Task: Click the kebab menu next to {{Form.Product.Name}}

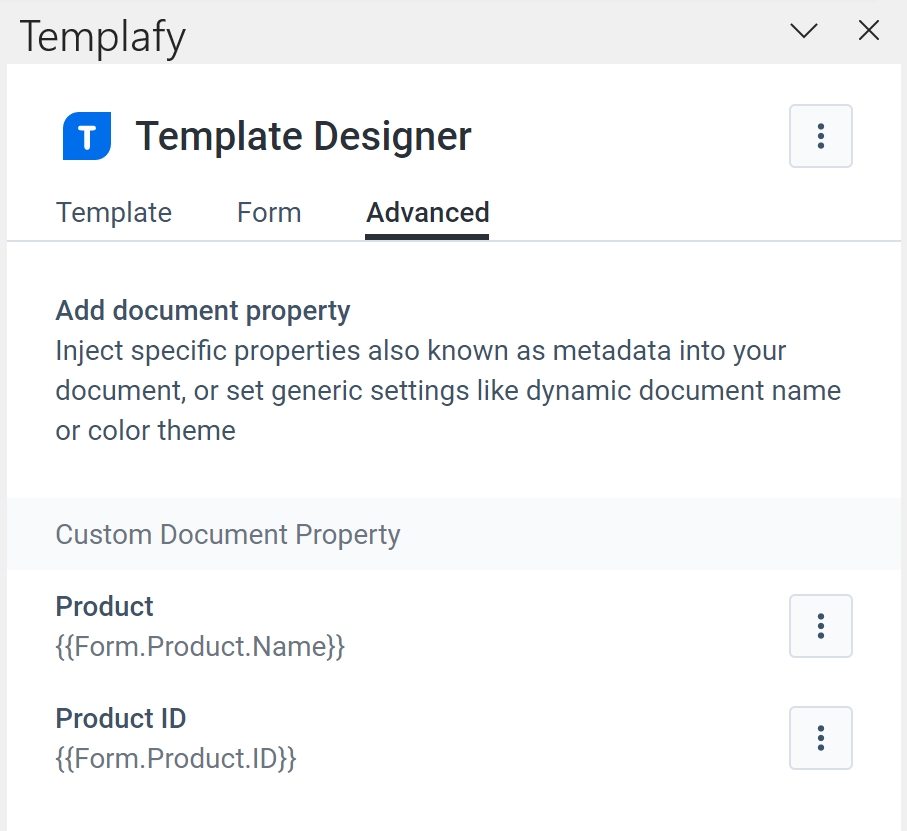Action: point(820,626)
